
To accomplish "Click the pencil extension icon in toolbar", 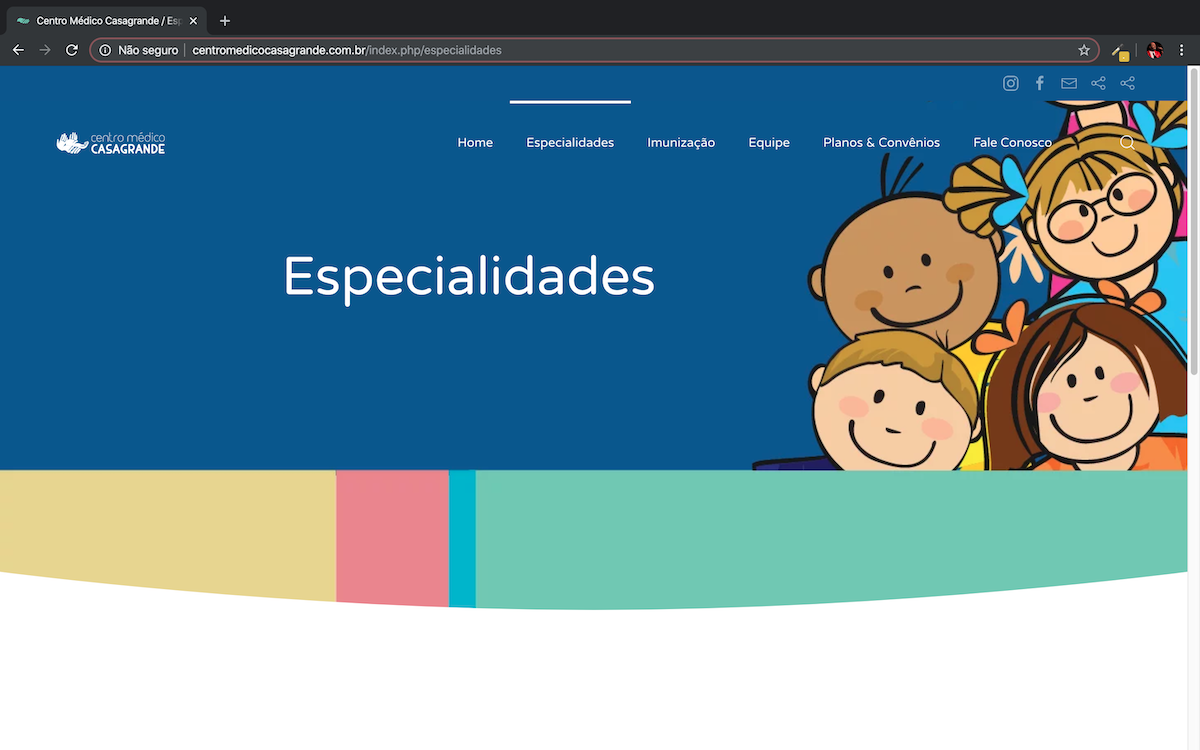I will click(x=1121, y=52).
